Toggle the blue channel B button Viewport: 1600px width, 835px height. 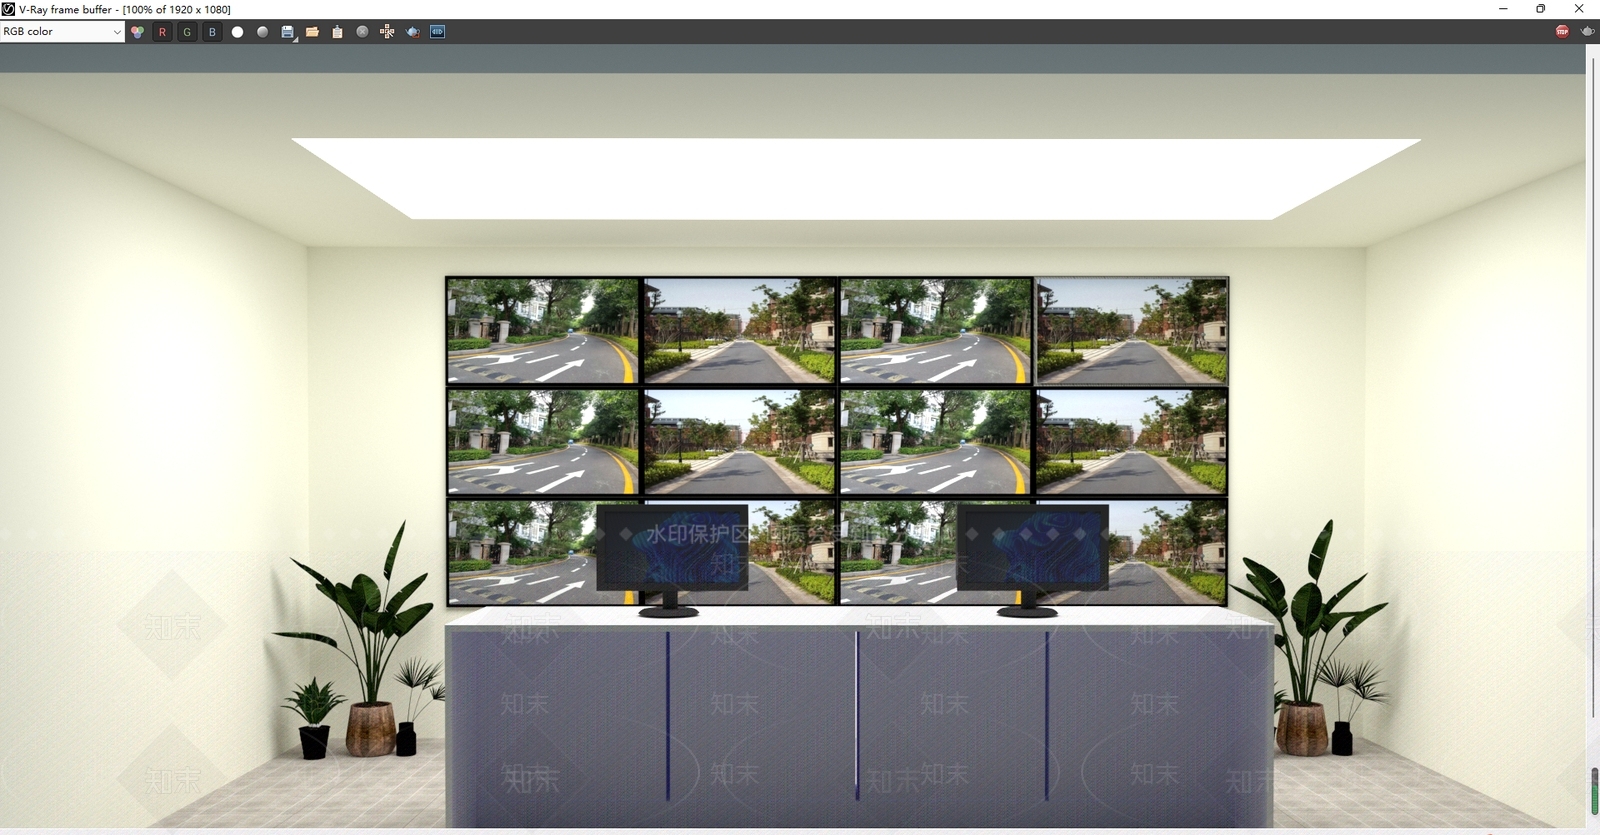[x=212, y=32]
